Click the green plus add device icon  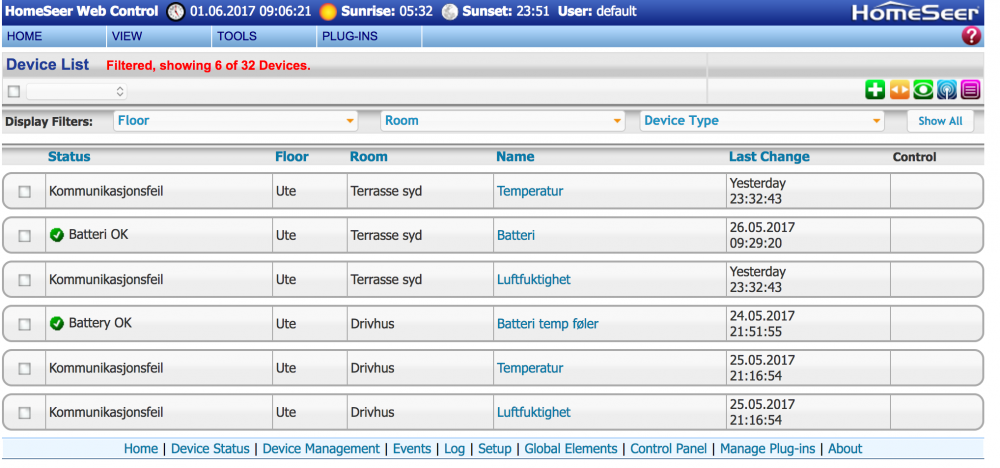tap(875, 90)
